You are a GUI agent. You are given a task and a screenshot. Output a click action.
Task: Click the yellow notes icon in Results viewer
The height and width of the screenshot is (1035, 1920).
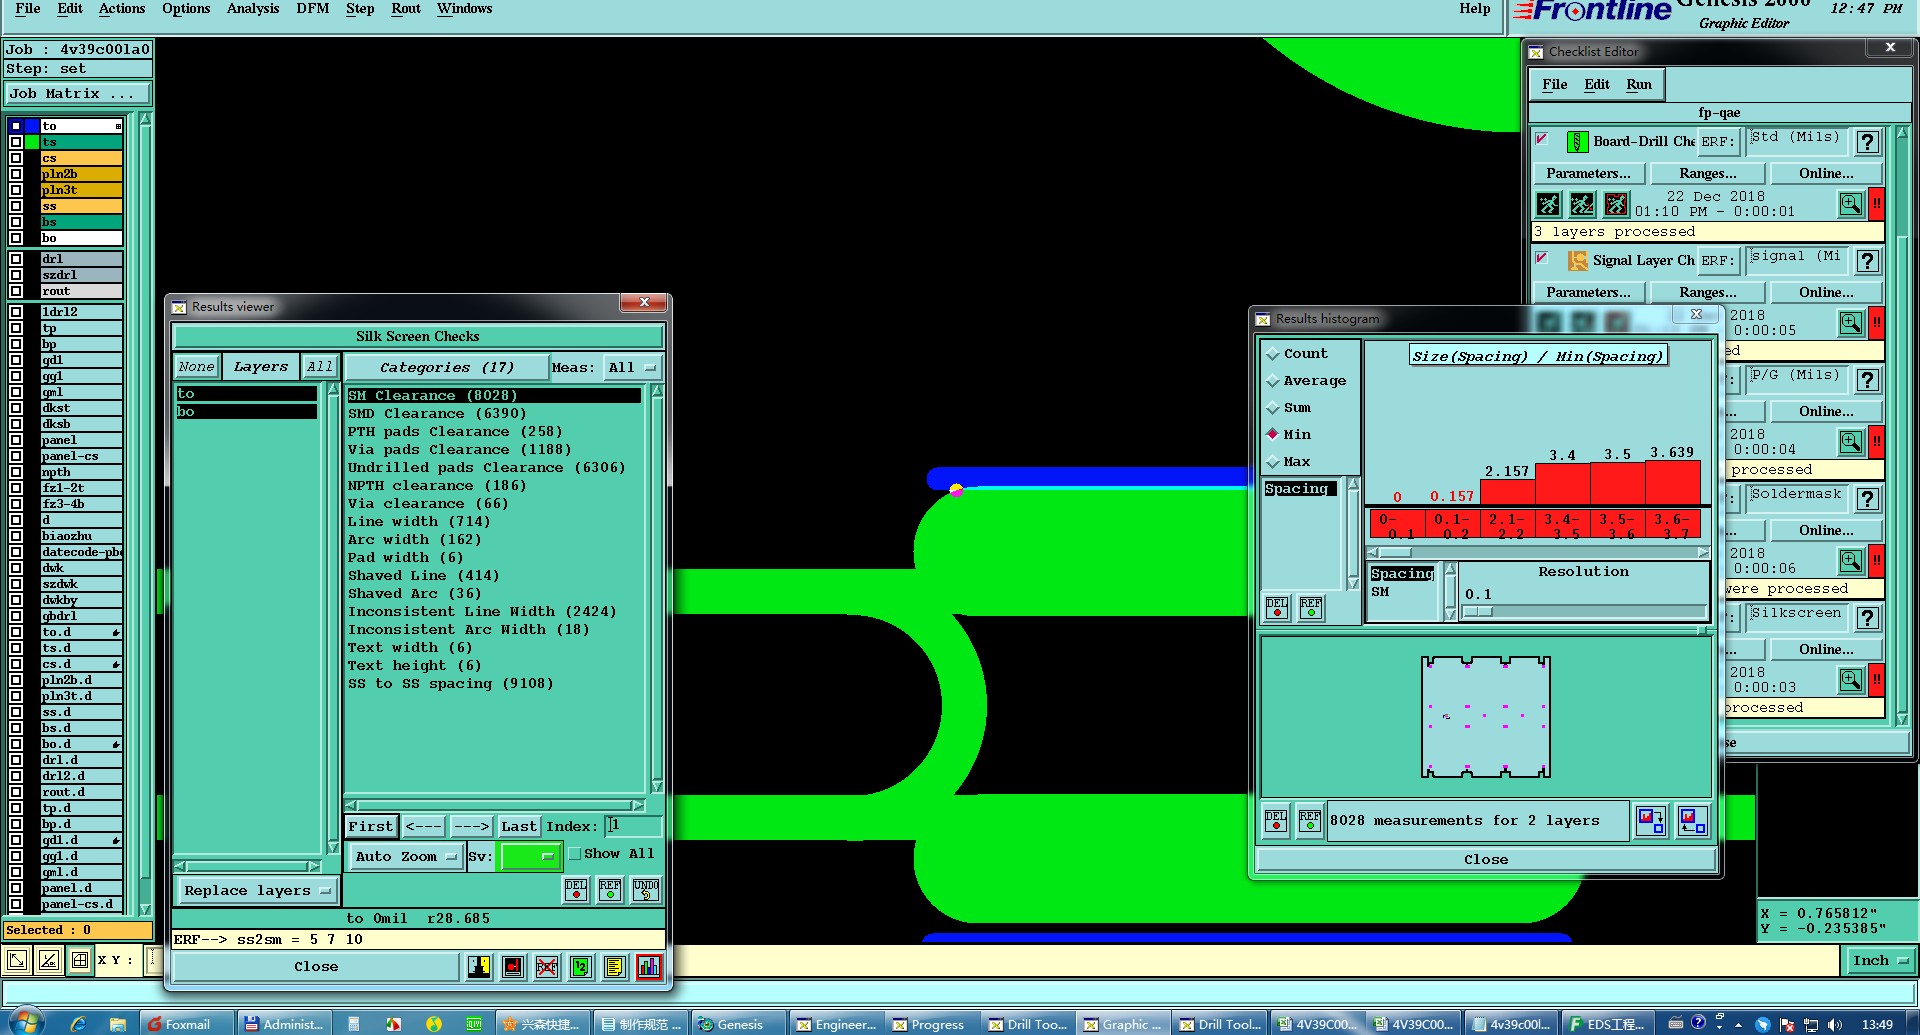[615, 967]
